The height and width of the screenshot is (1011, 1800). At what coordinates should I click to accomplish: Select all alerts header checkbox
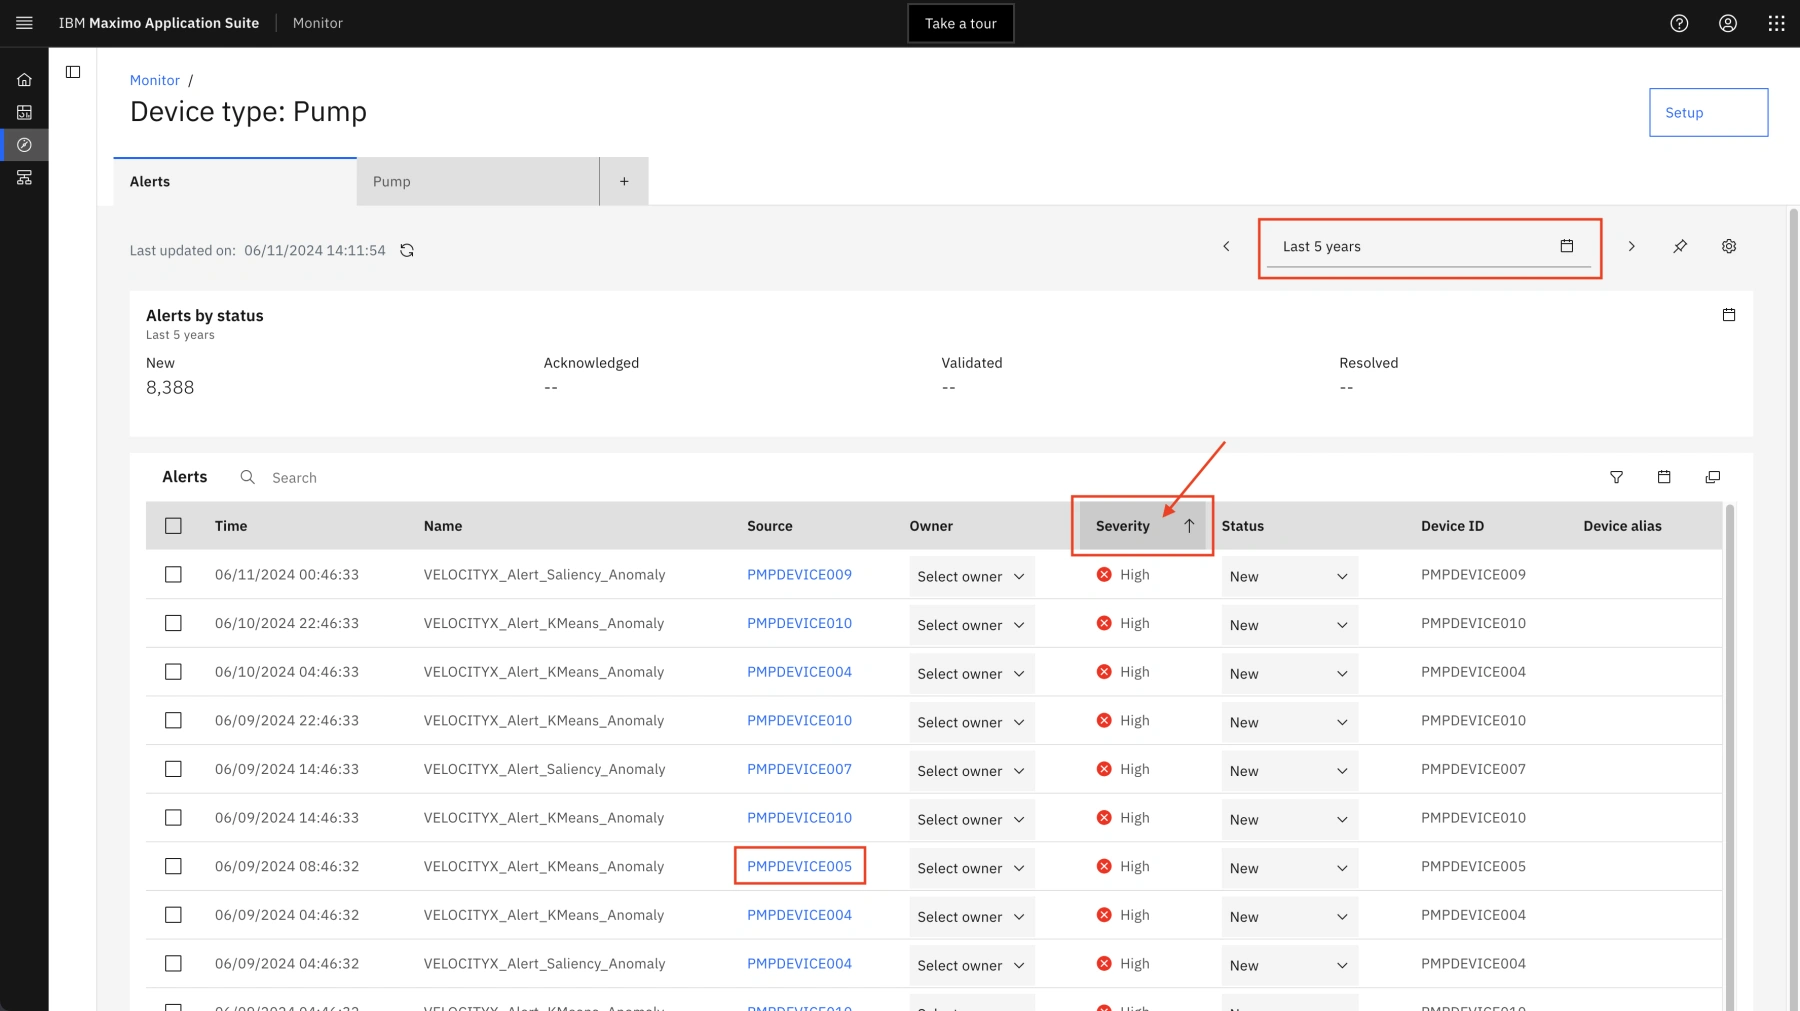tap(173, 526)
